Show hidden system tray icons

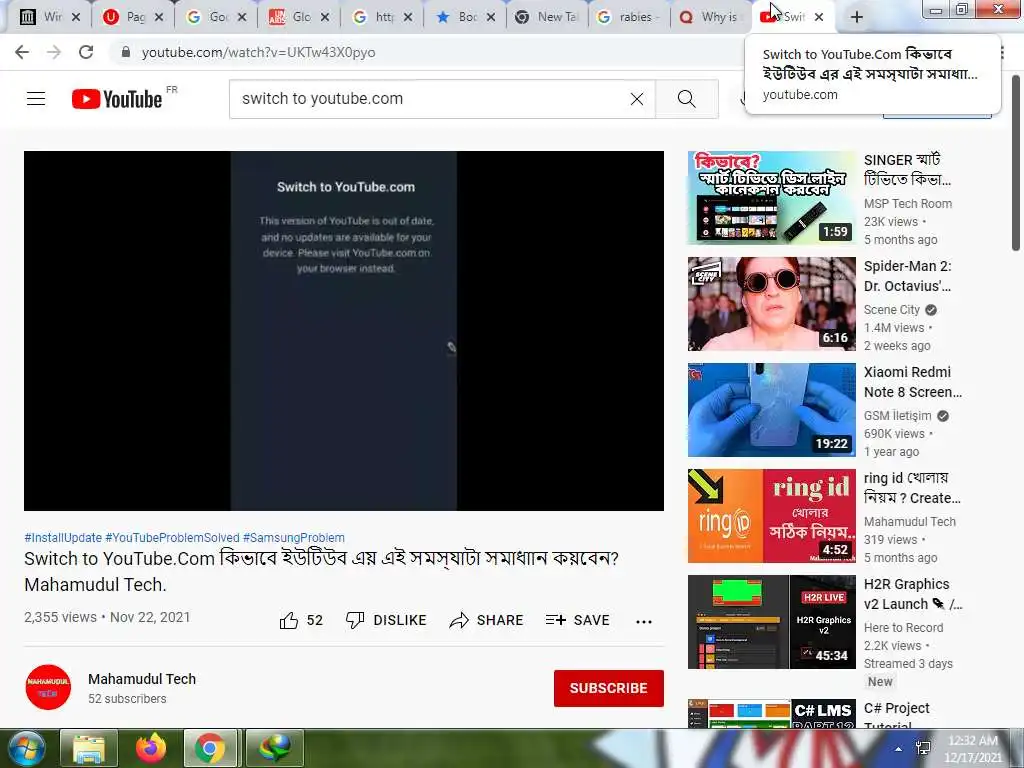pos(899,750)
